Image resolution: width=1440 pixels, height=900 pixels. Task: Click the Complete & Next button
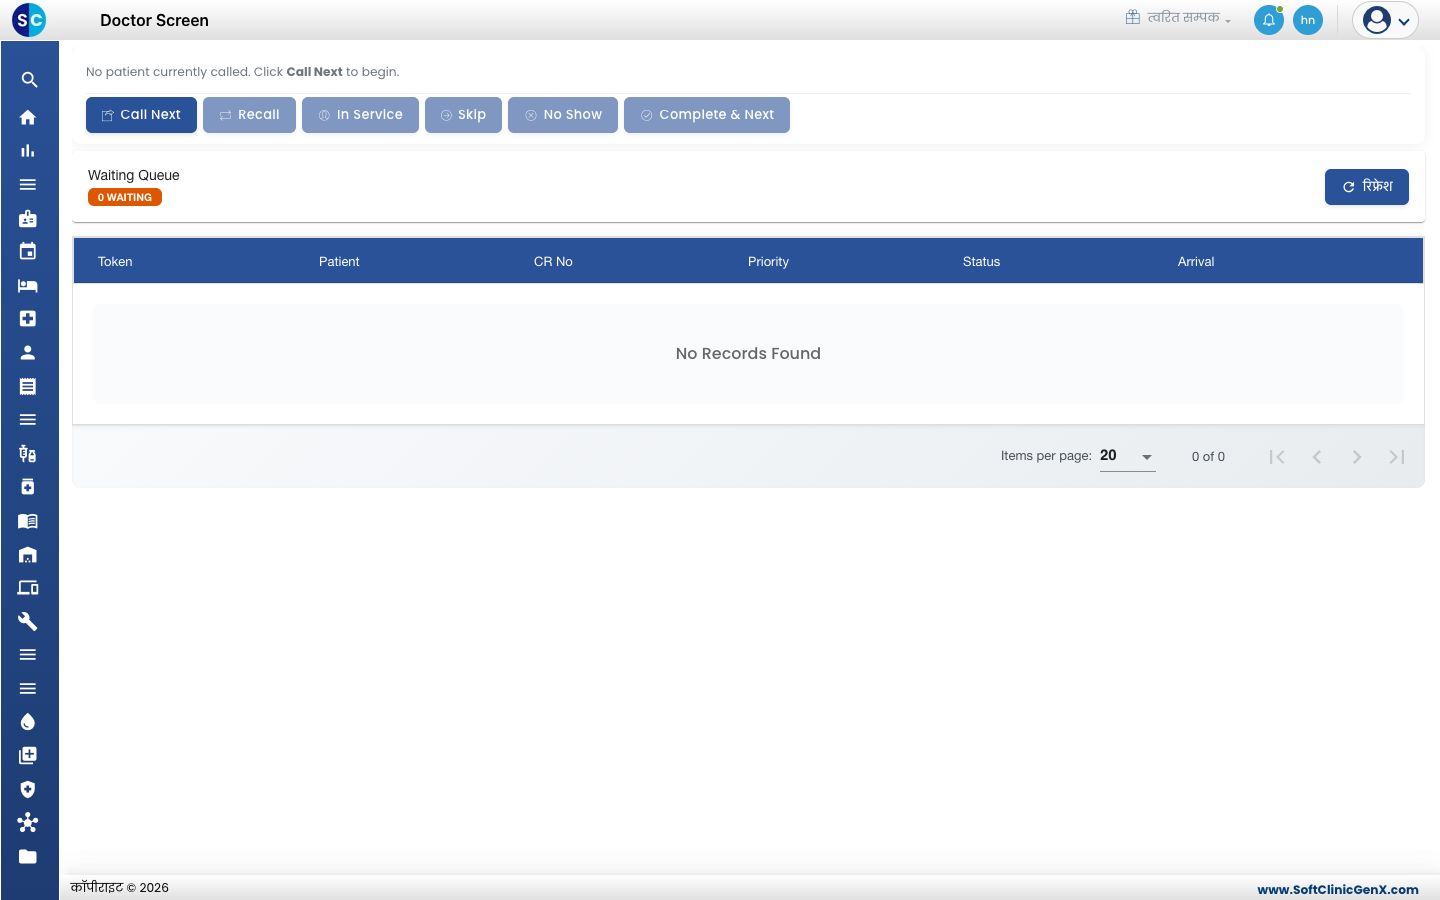coord(707,115)
